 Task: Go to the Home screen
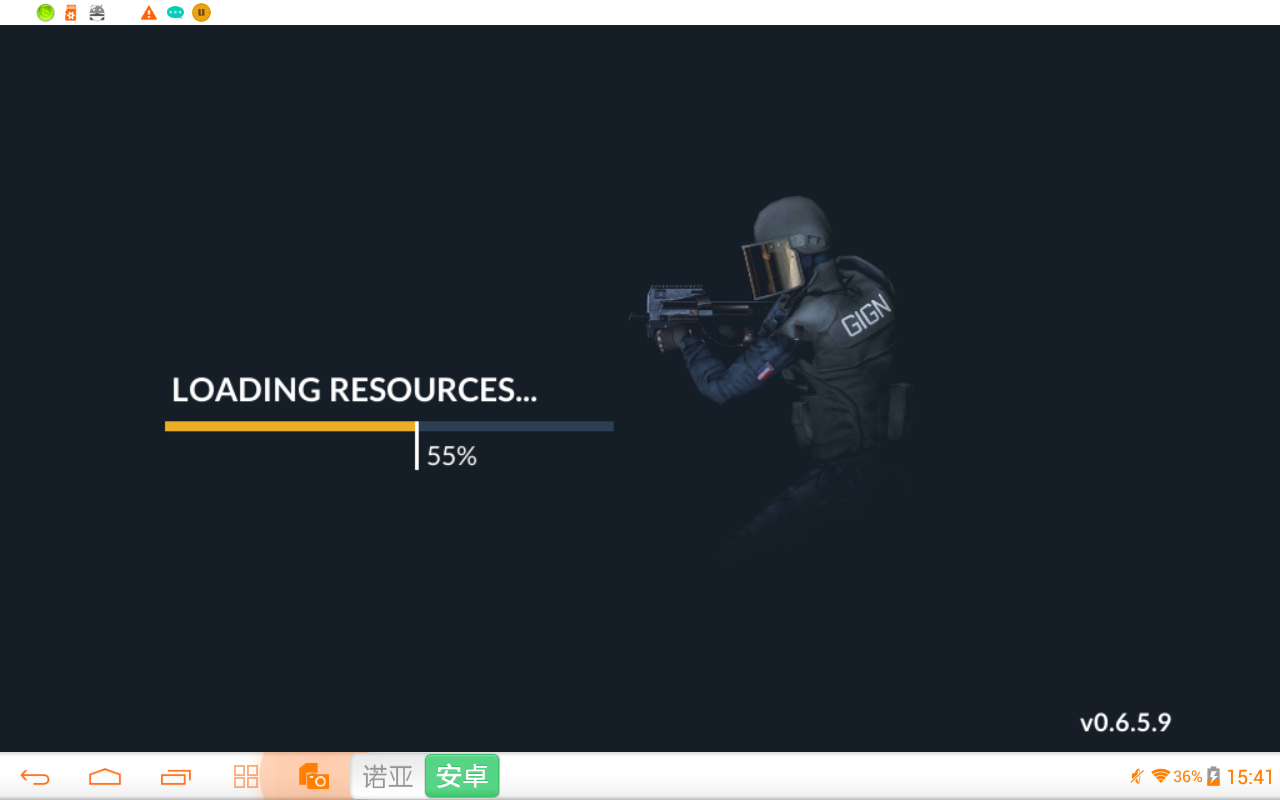click(x=105, y=777)
